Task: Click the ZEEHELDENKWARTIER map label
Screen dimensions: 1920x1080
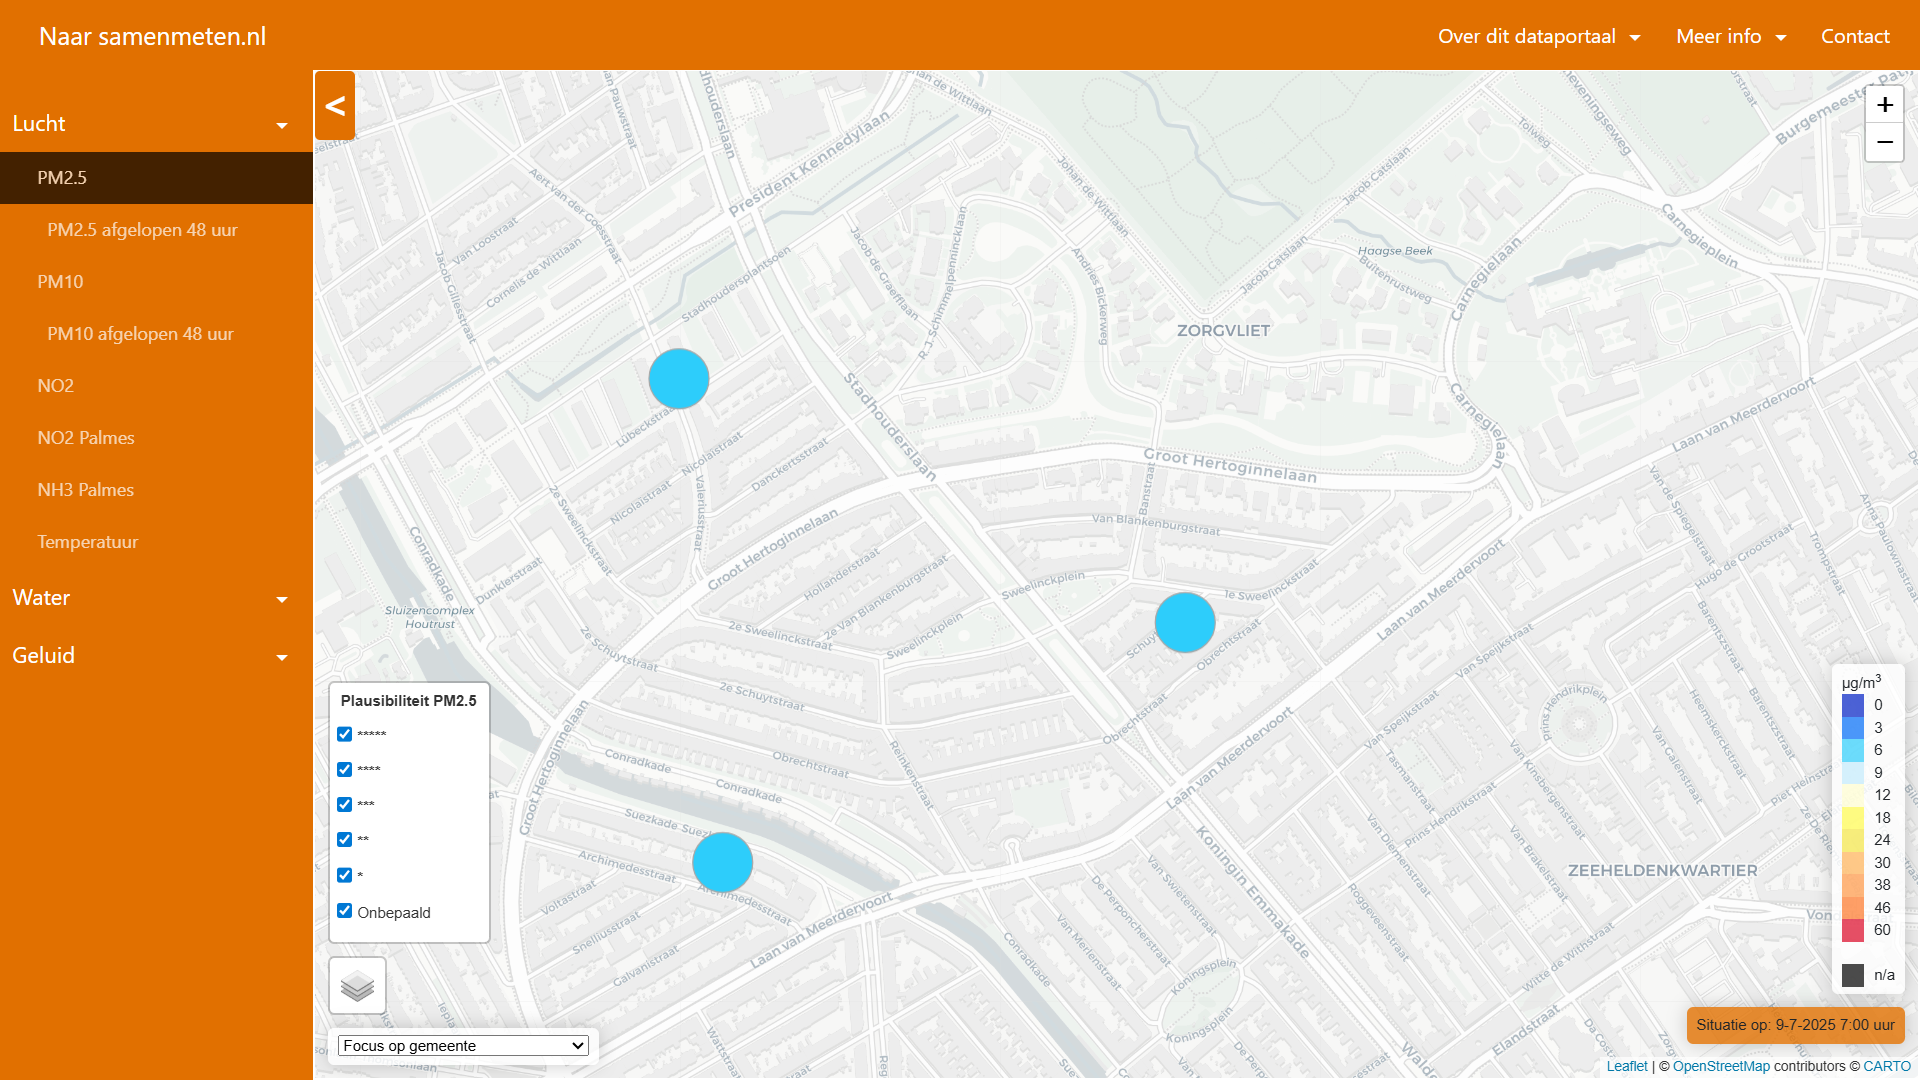Action: pyautogui.click(x=1662, y=871)
